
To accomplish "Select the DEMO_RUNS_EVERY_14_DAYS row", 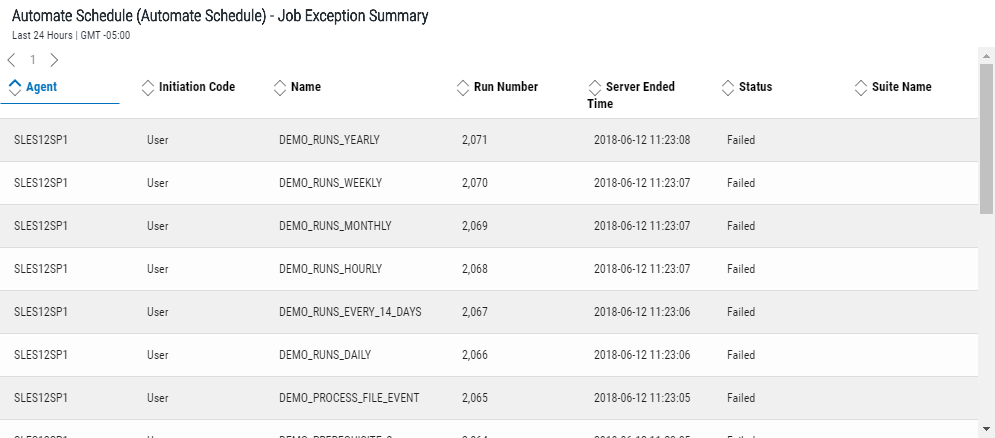I will pyautogui.click(x=350, y=312).
